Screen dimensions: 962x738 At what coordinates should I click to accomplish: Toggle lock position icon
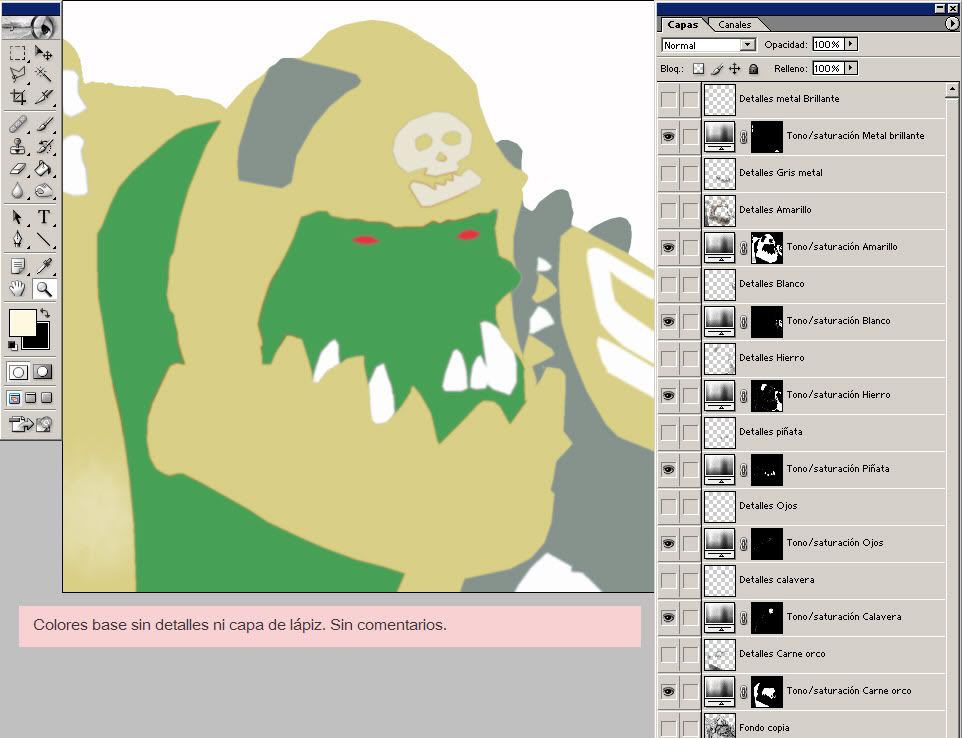click(734, 69)
